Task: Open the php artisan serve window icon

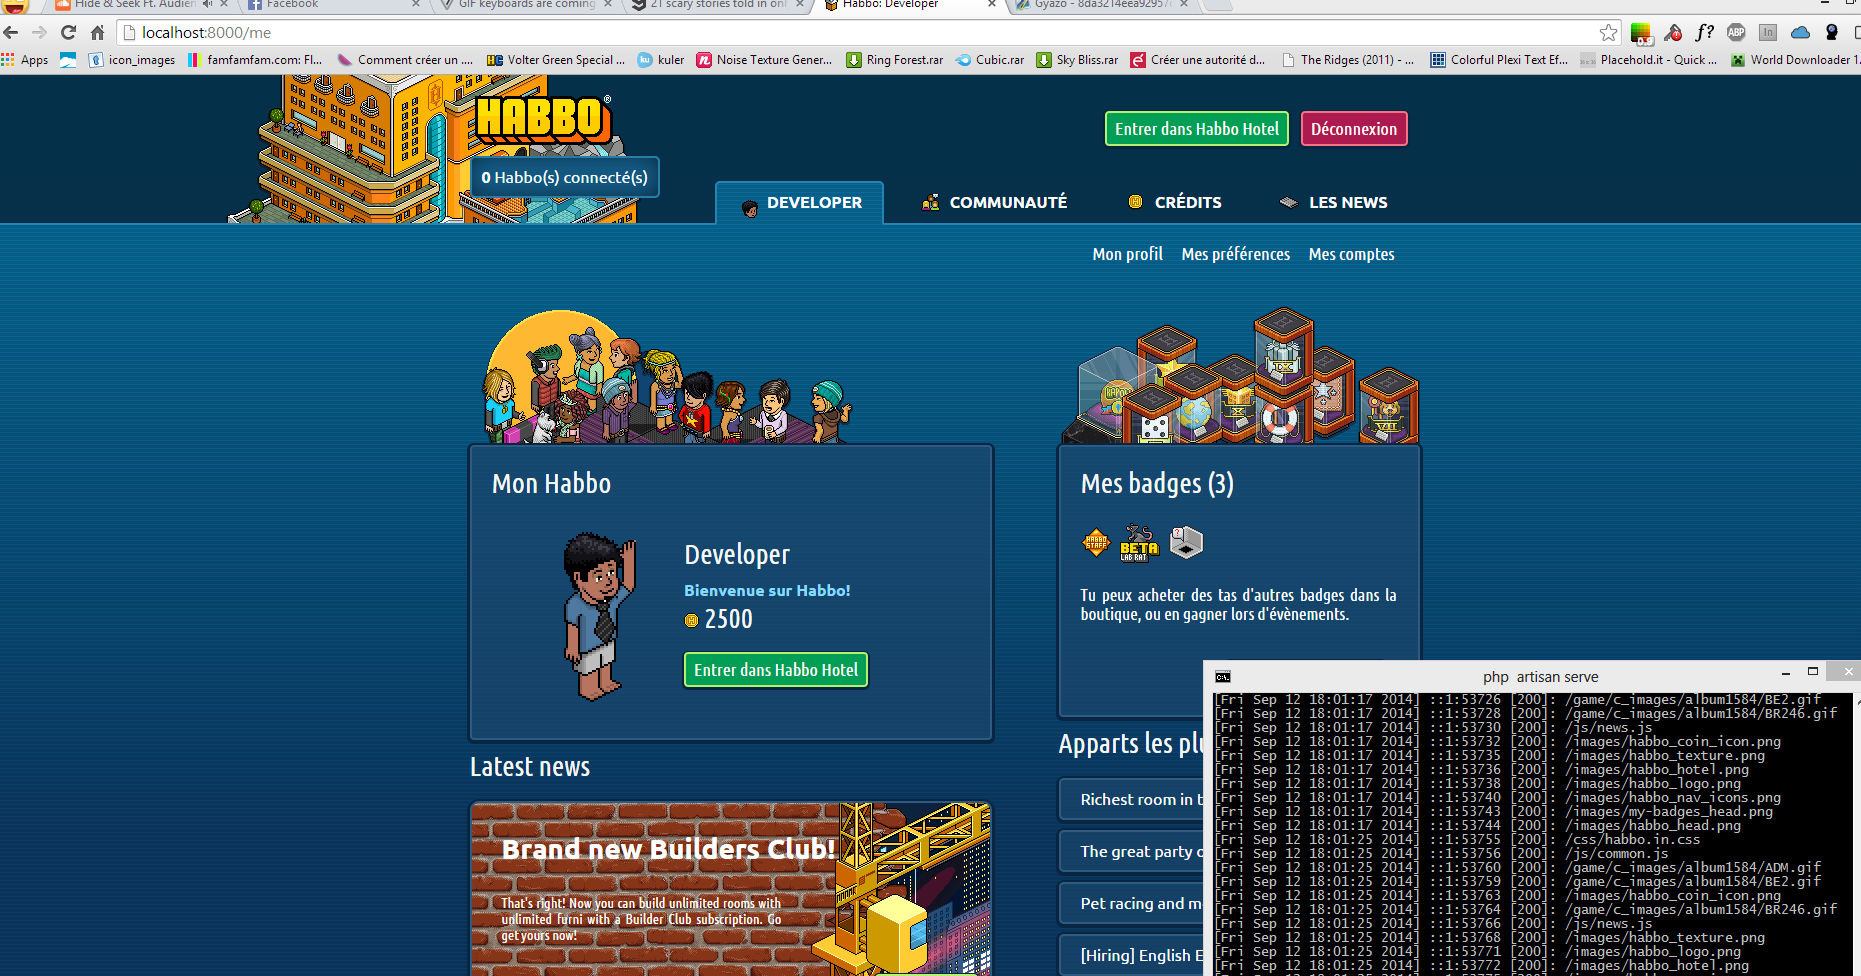Action: click(1223, 677)
